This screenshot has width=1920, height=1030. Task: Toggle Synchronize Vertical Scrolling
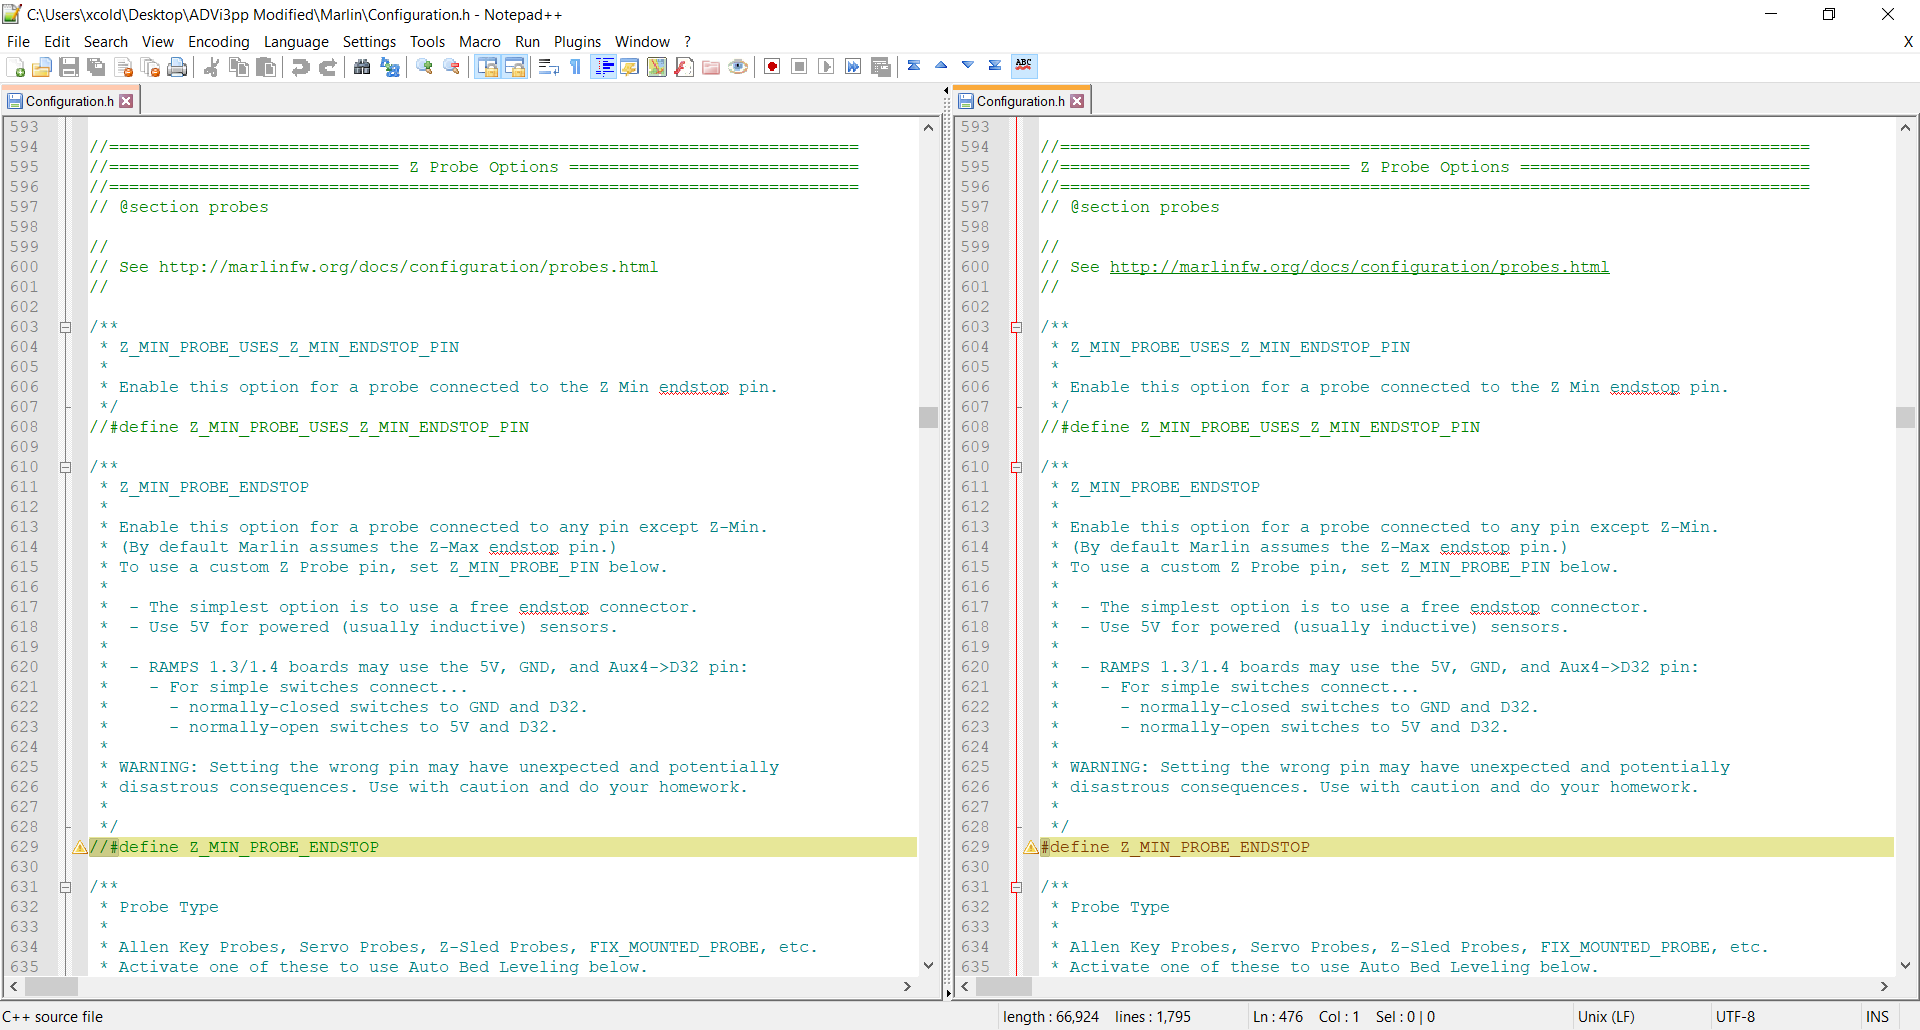(487, 67)
